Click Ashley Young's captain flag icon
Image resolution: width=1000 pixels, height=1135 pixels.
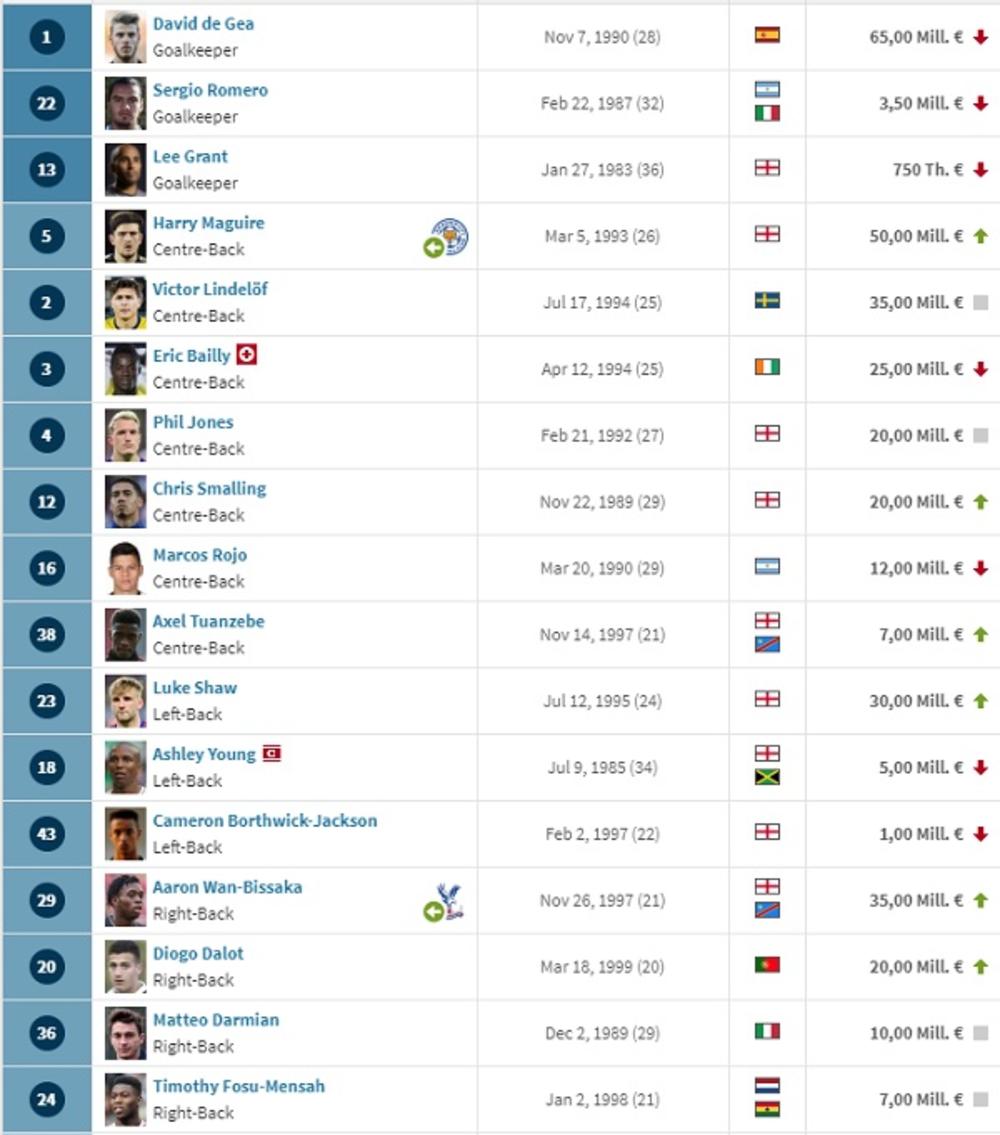coord(271,753)
